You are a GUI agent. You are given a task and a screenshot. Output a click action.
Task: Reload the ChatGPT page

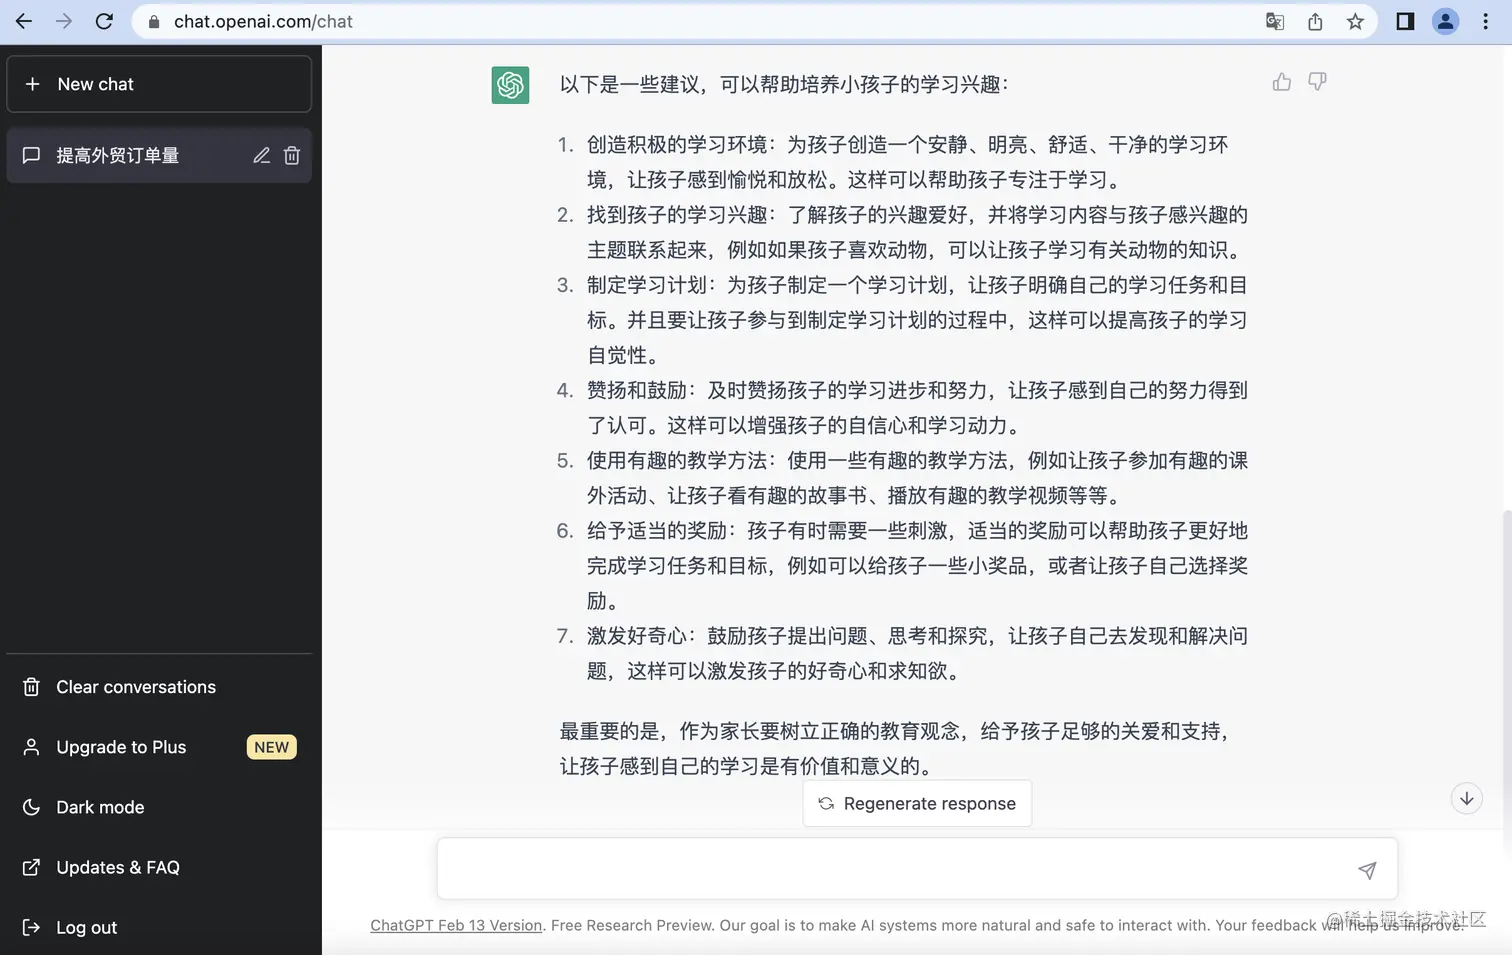click(104, 21)
